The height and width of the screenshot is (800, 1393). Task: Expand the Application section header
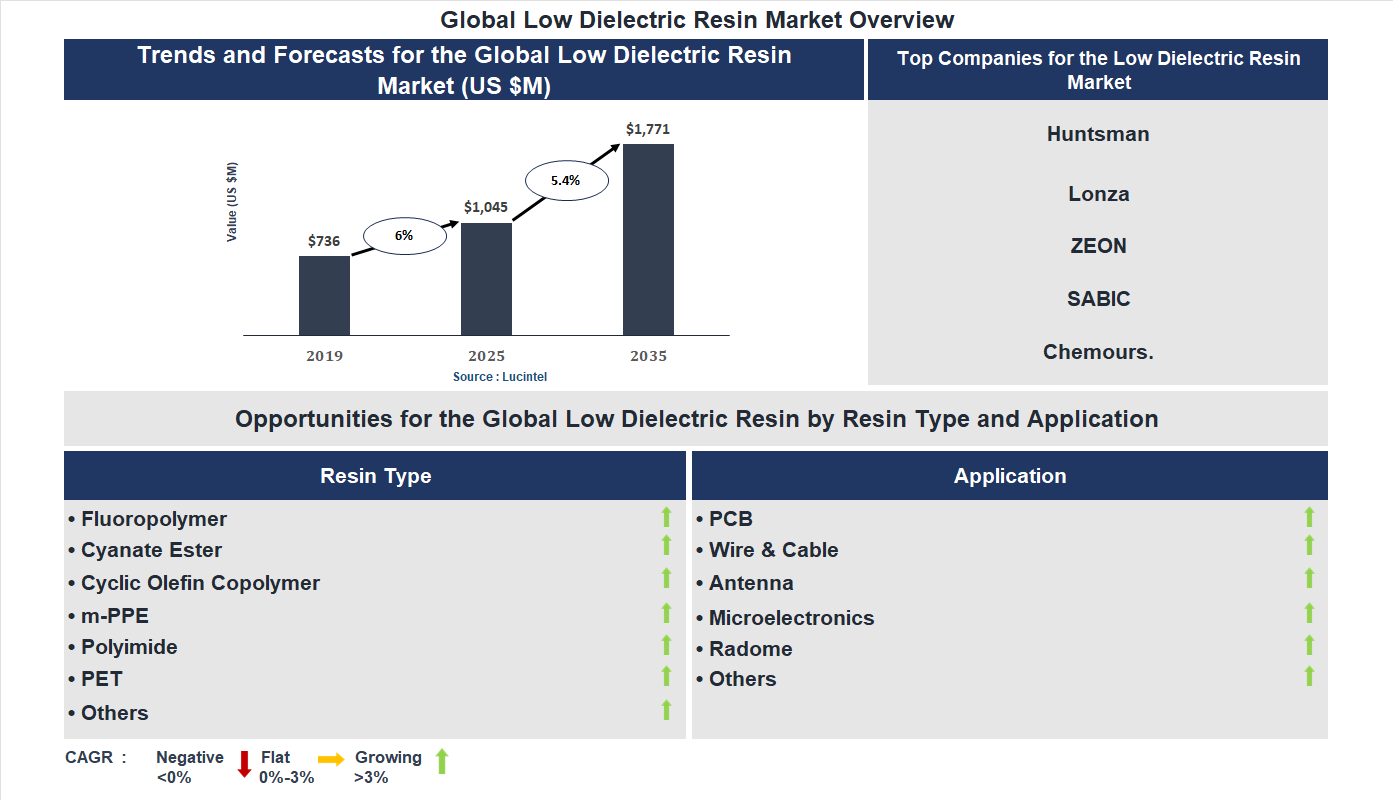coord(1010,475)
